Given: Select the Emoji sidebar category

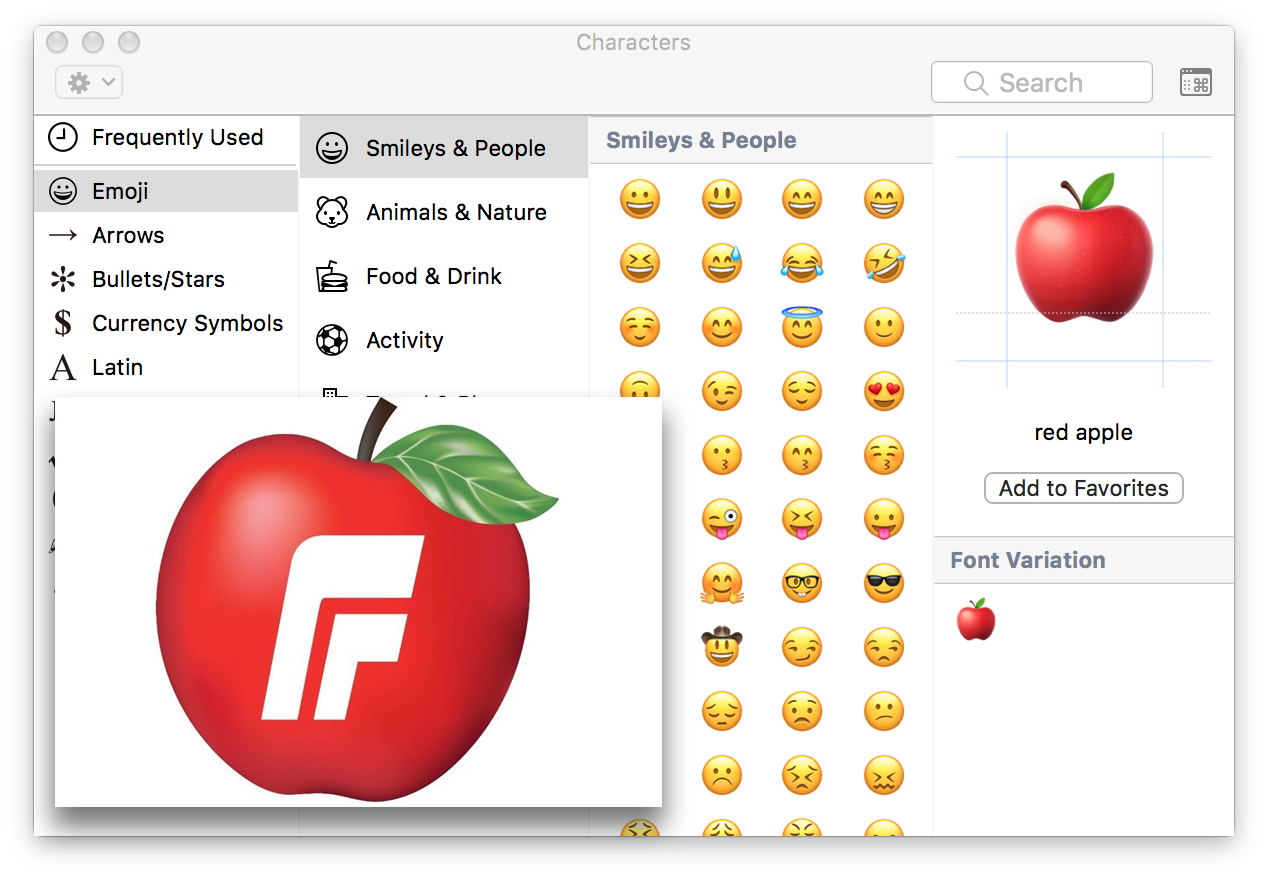Looking at the screenshot, I should (166, 191).
